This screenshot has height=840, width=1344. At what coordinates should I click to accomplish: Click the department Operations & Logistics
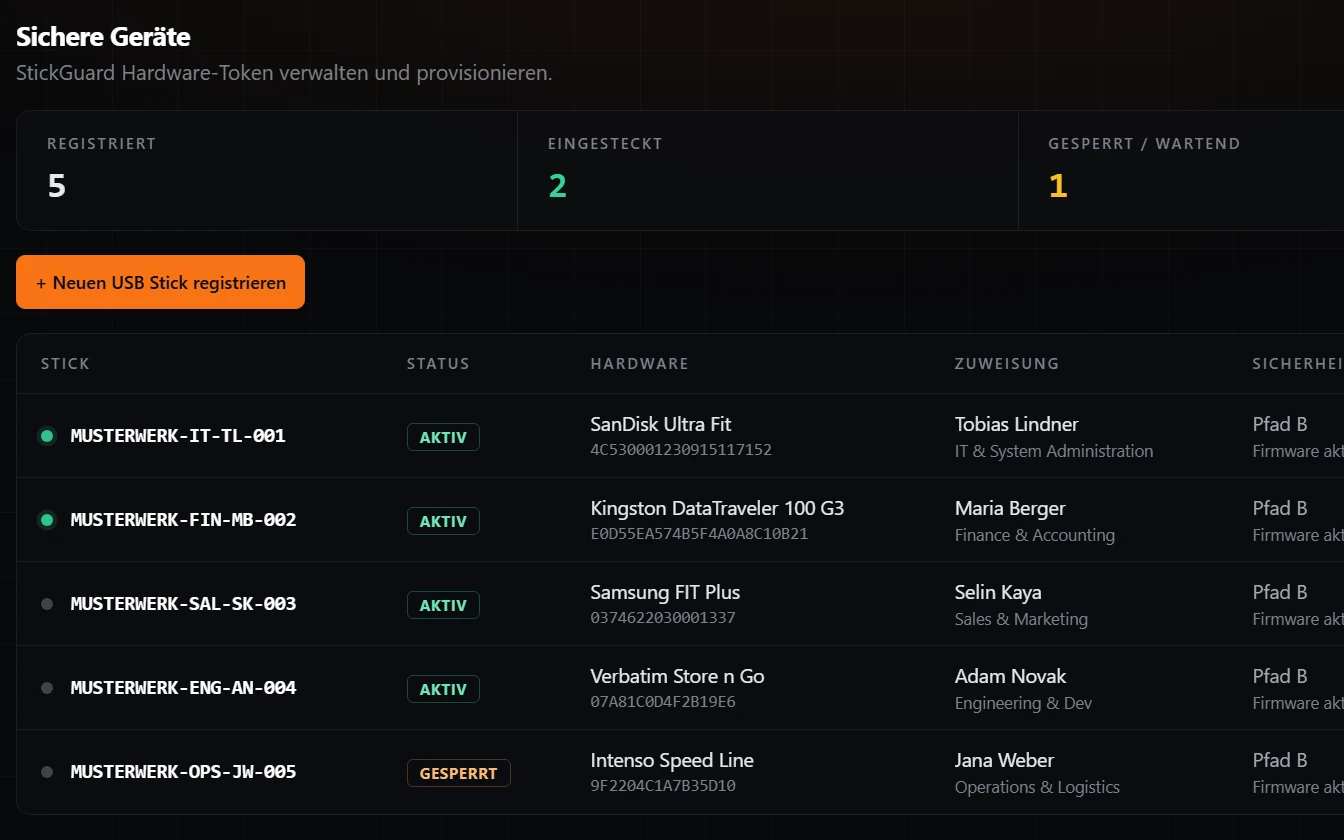1037,787
